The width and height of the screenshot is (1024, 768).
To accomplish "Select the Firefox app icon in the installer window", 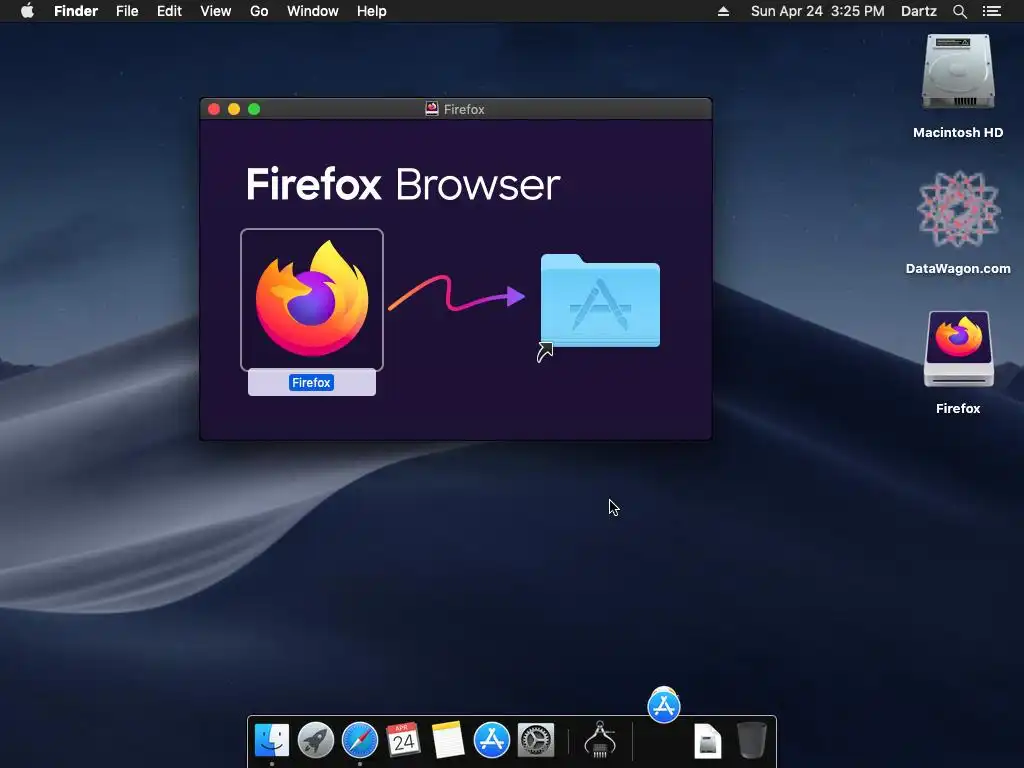I will (312, 300).
